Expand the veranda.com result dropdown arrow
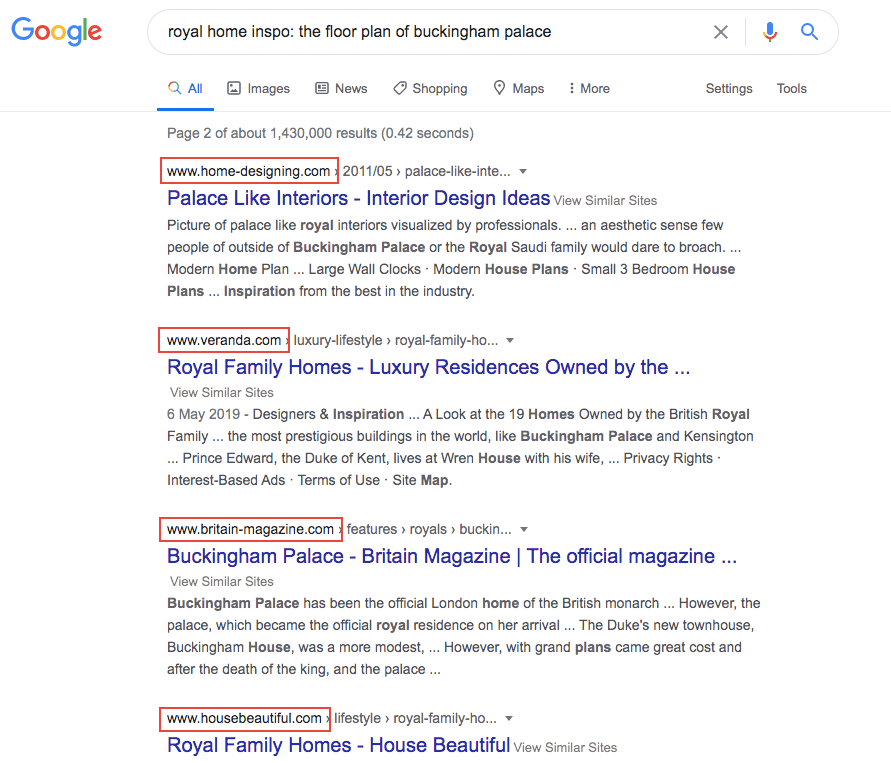The width and height of the screenshot is (891, 763). pos(510,340)
